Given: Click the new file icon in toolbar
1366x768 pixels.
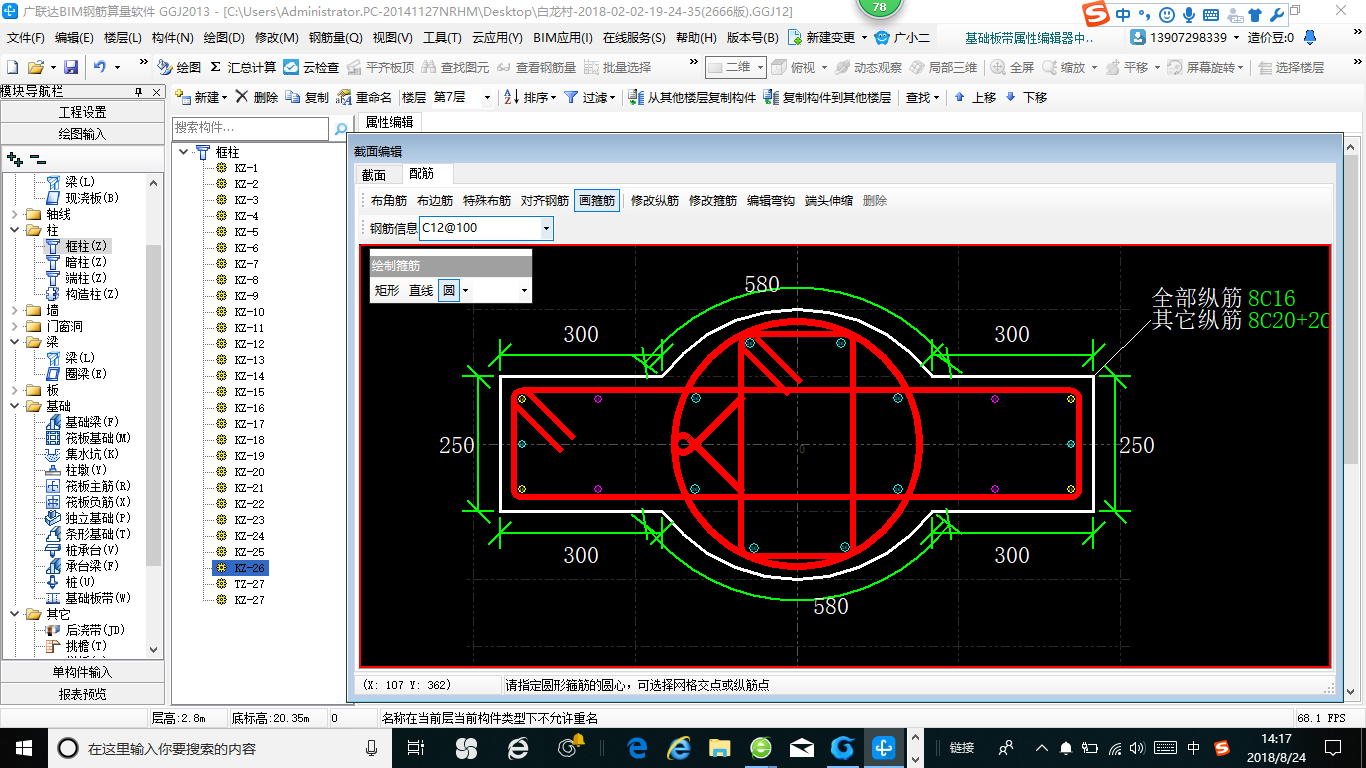Looking at the screenshot, I should click(x=12, y=67).
